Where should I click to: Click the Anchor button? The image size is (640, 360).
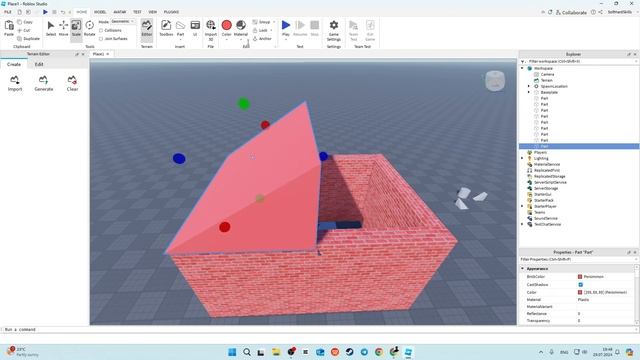262,39
